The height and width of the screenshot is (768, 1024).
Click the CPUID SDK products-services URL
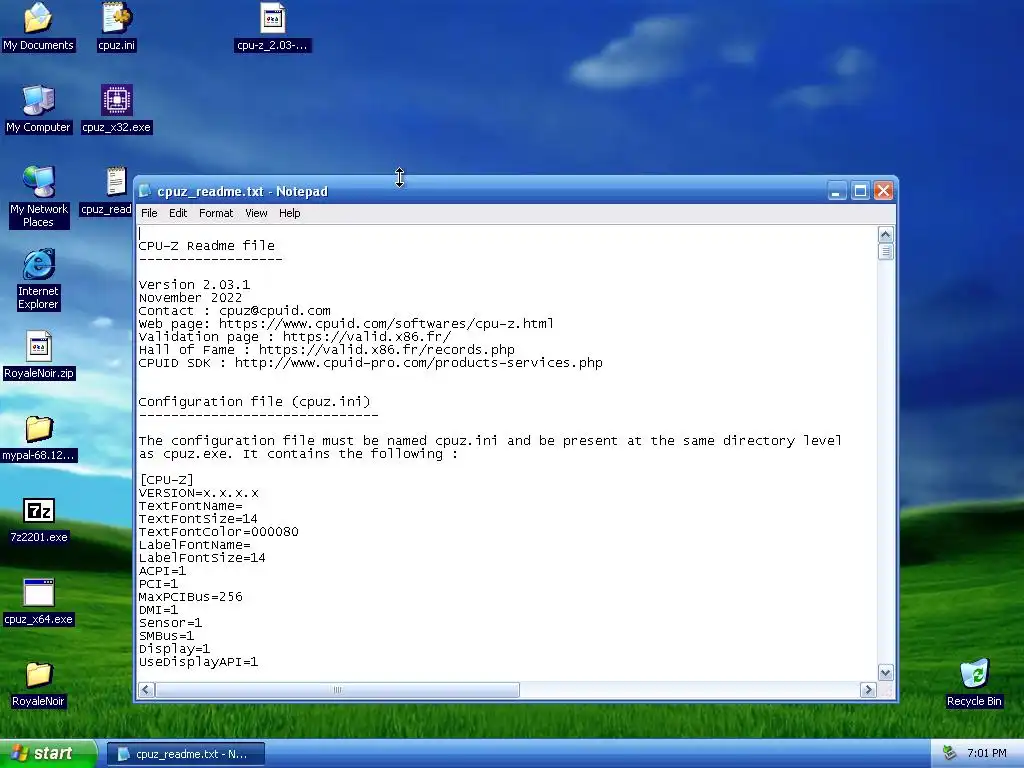point(419,363)
